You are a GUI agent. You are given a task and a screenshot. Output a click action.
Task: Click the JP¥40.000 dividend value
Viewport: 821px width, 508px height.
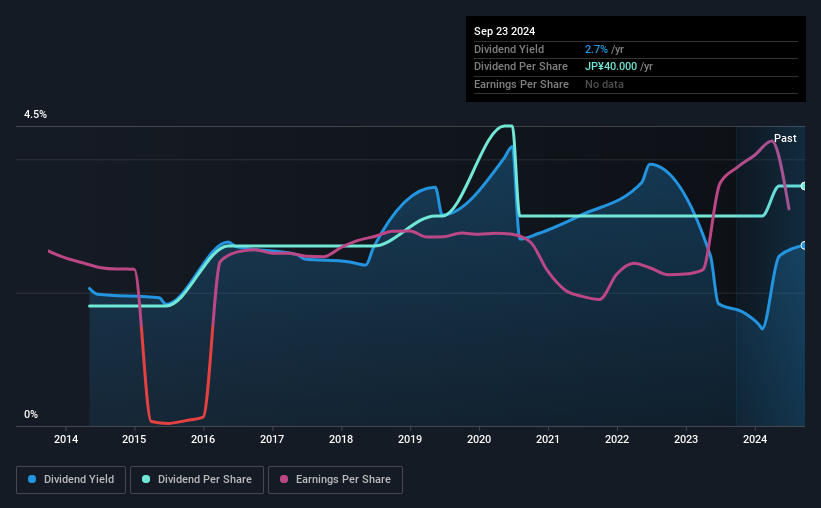[611, 67]
